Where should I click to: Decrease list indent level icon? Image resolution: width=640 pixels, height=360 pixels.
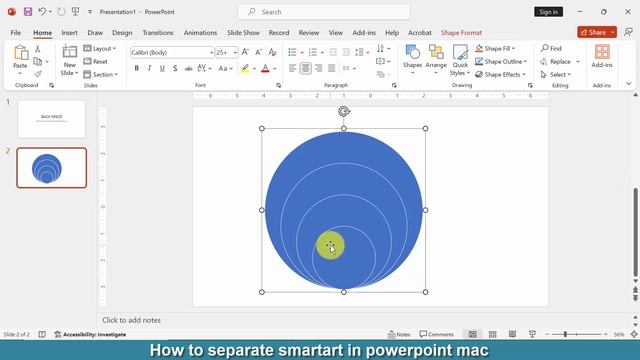333,52
